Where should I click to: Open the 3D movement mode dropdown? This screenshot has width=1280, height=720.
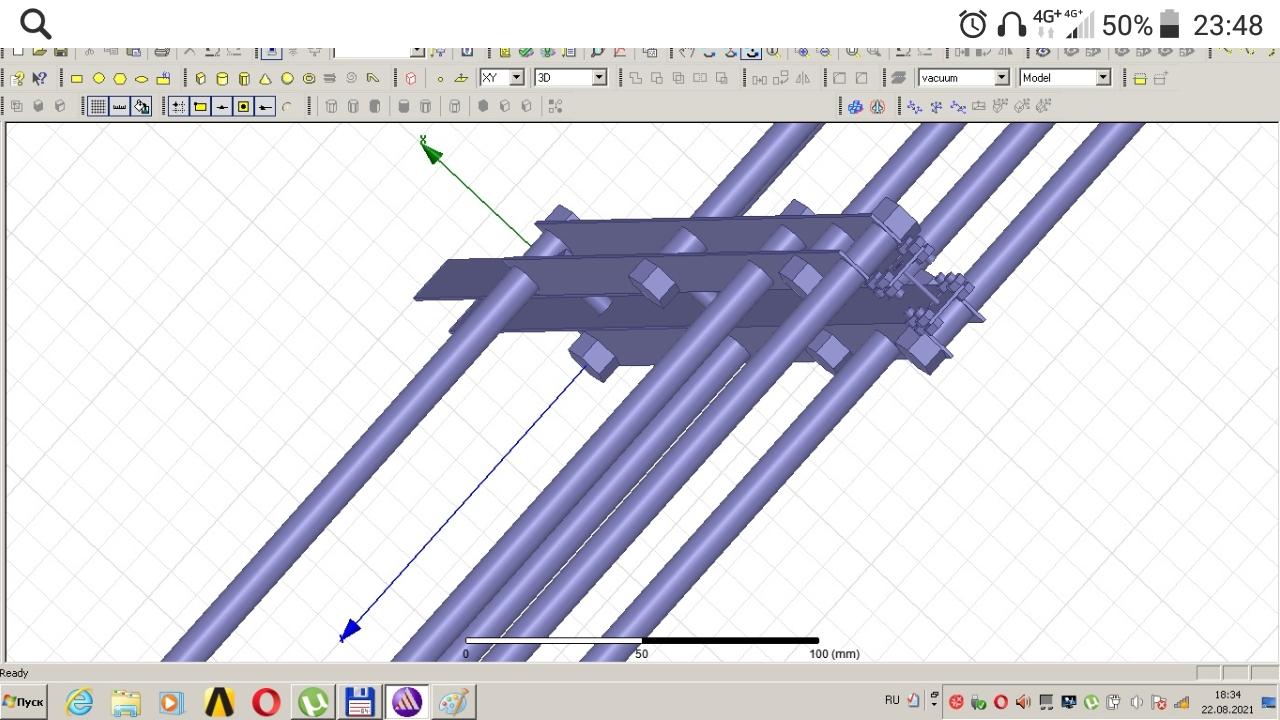[599, 78]
